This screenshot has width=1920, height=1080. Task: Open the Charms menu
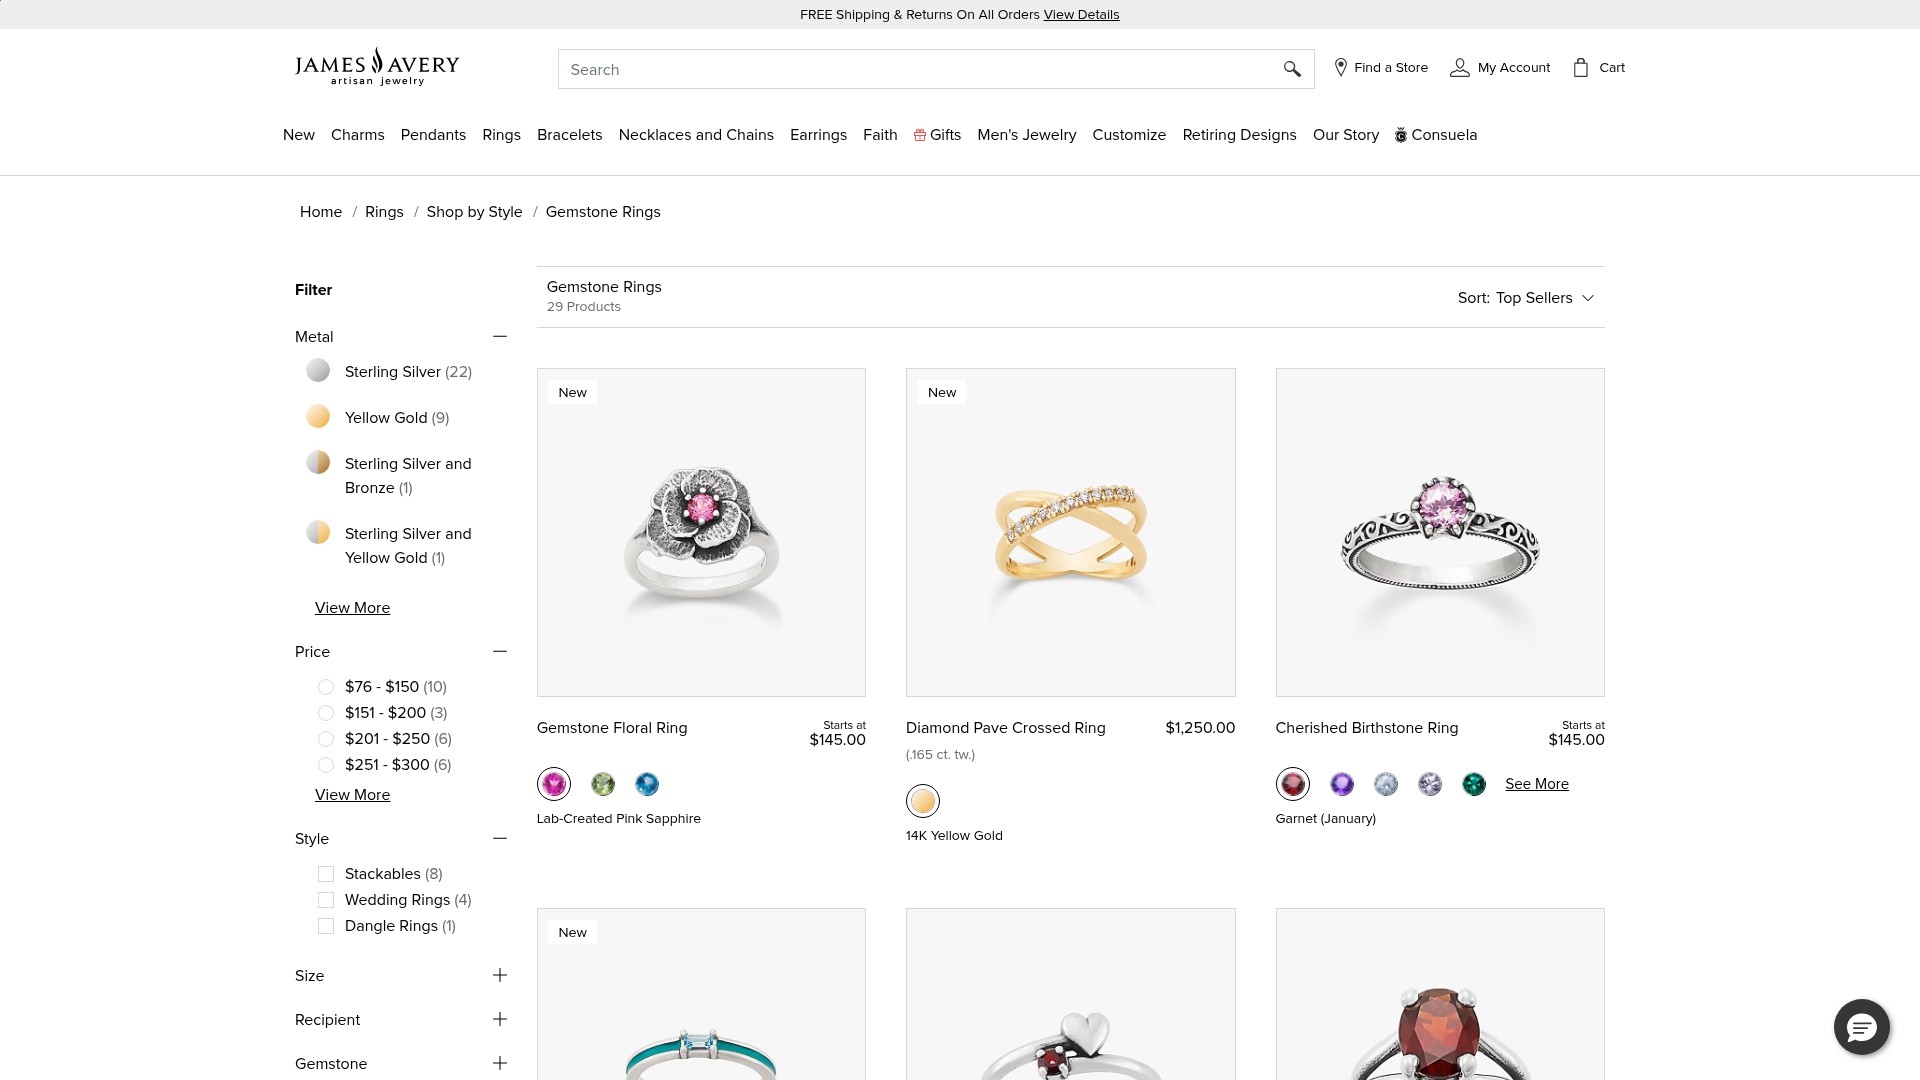[358, 135]
